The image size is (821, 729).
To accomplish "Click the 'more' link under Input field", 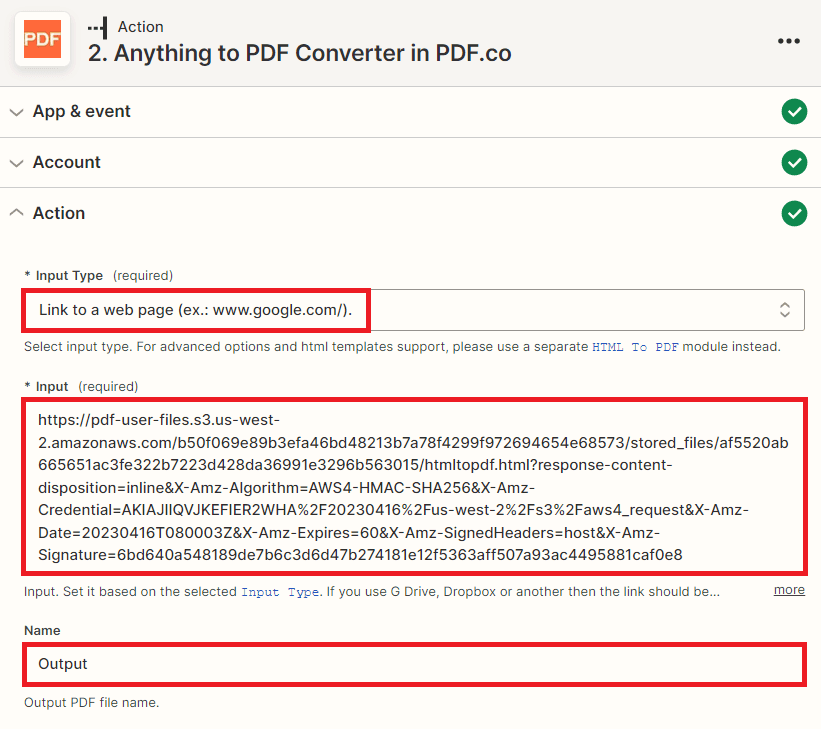I will click(789, 589).
